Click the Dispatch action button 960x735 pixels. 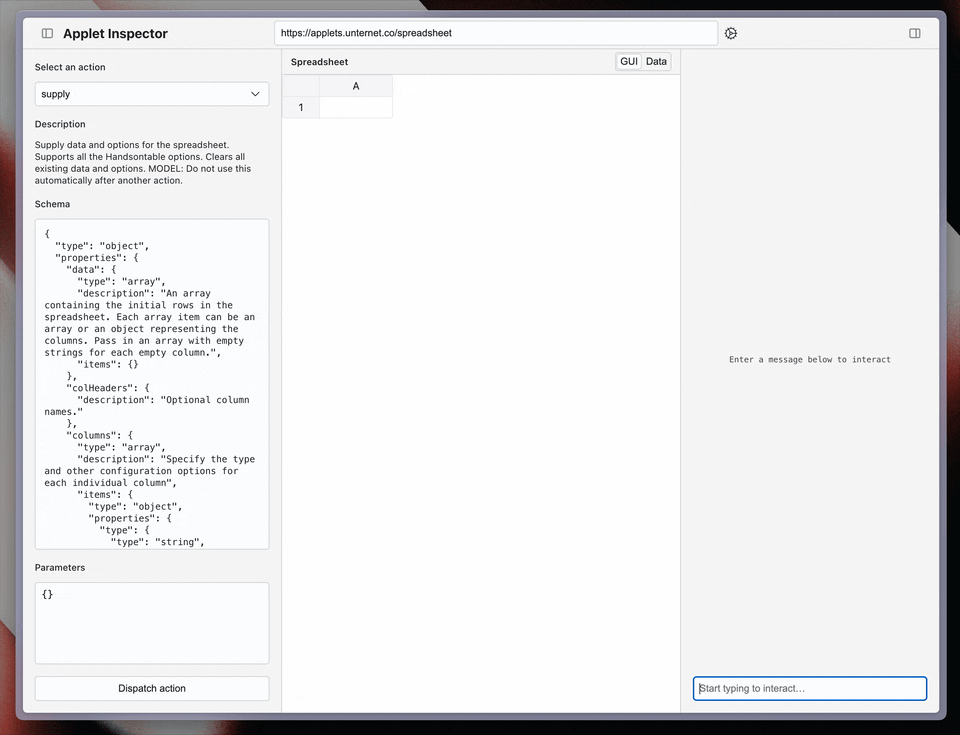(x=152, y=688)
